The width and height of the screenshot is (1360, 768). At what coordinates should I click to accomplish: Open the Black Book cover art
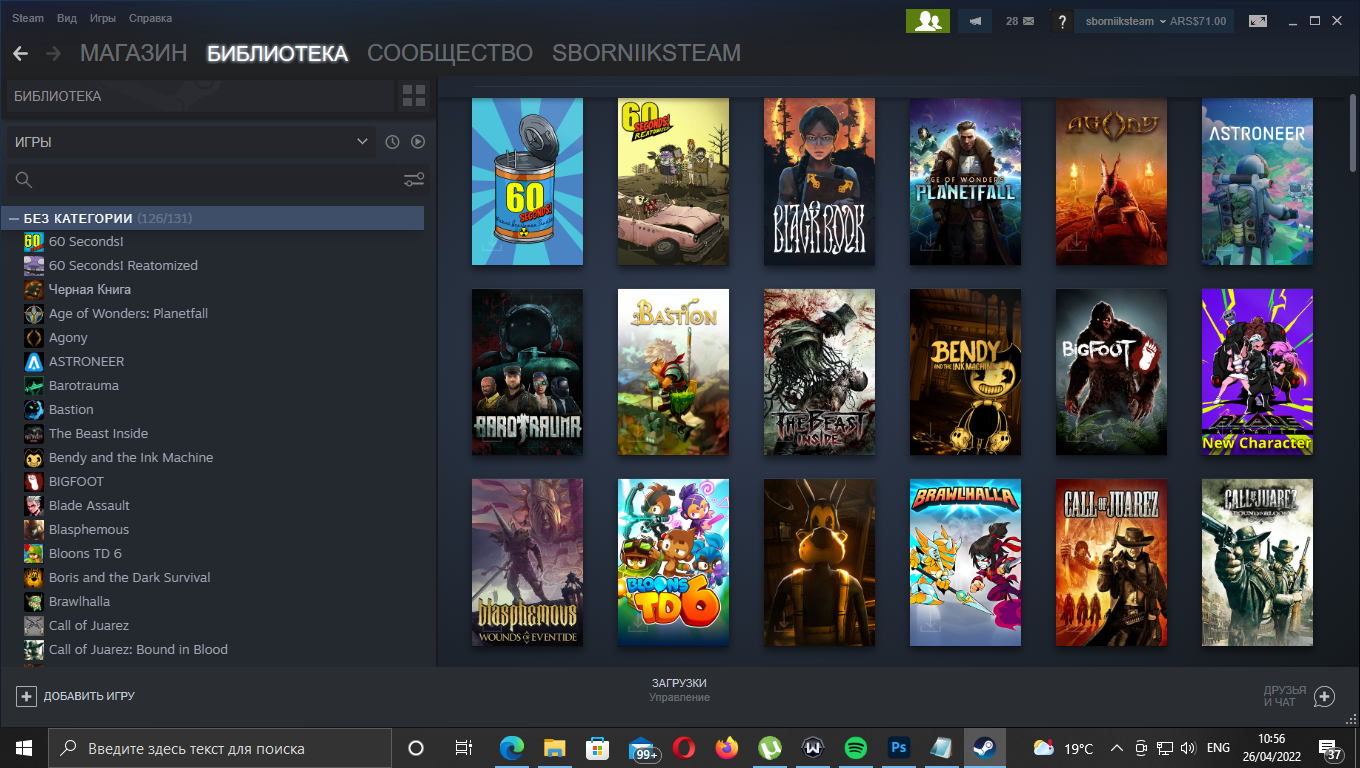point(819,181)
